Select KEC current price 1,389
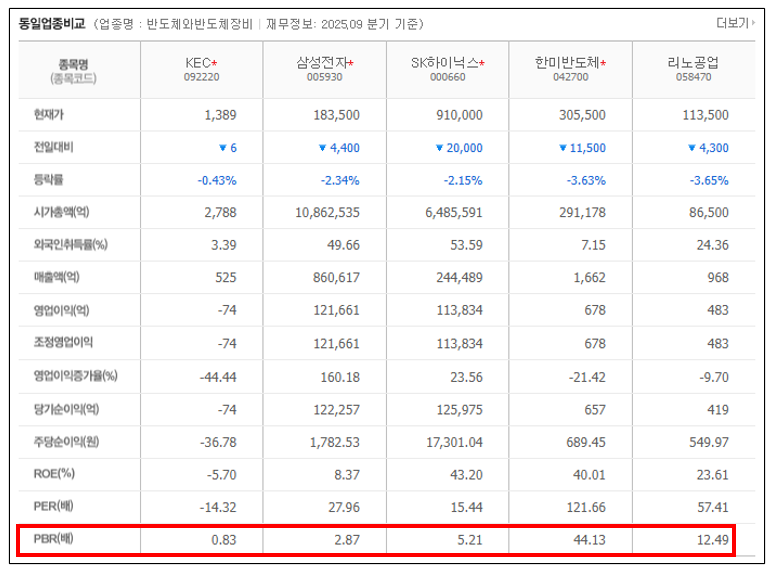770x572 pixels. [x=220, y=115]
